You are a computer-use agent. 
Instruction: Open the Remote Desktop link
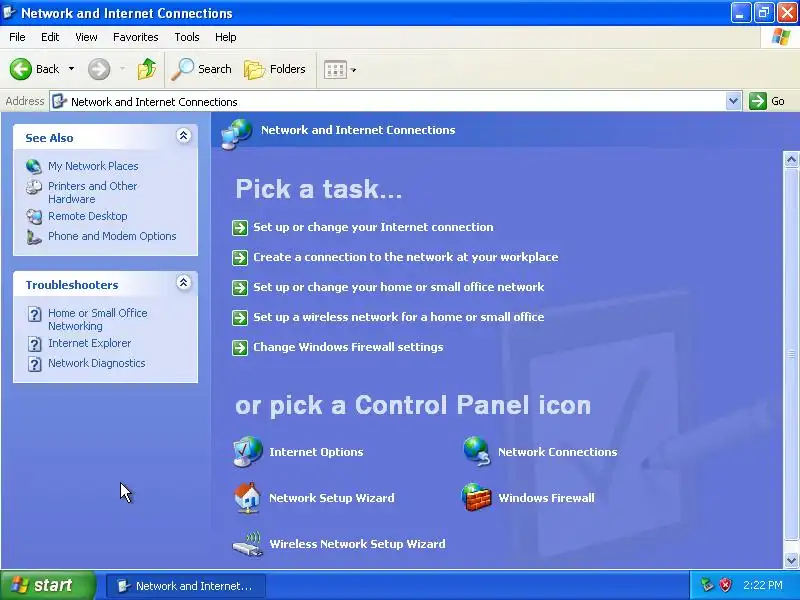pyautogui.click(x=88, y=216)
